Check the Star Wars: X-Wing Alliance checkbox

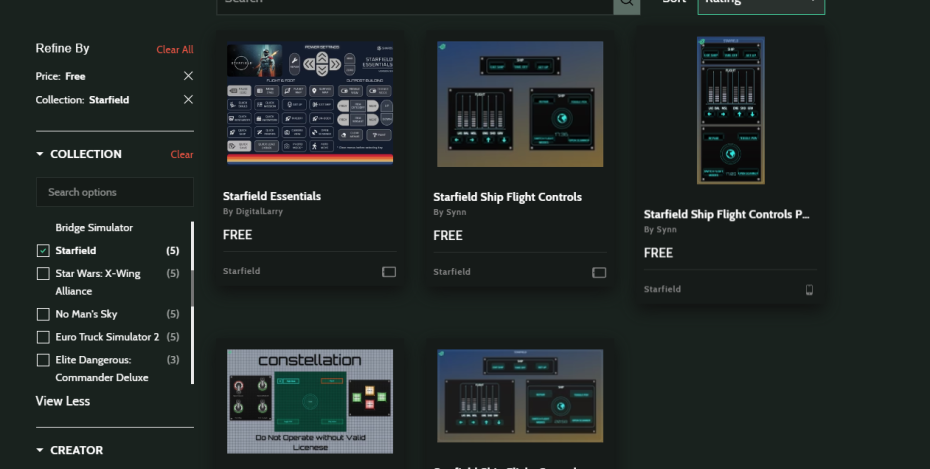[x=43, y=273]
